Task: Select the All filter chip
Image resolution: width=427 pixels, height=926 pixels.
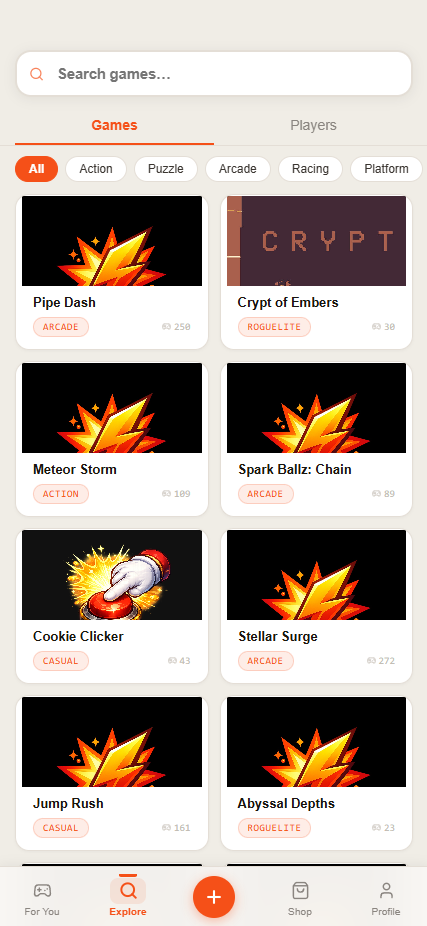Action: [37, 169]
